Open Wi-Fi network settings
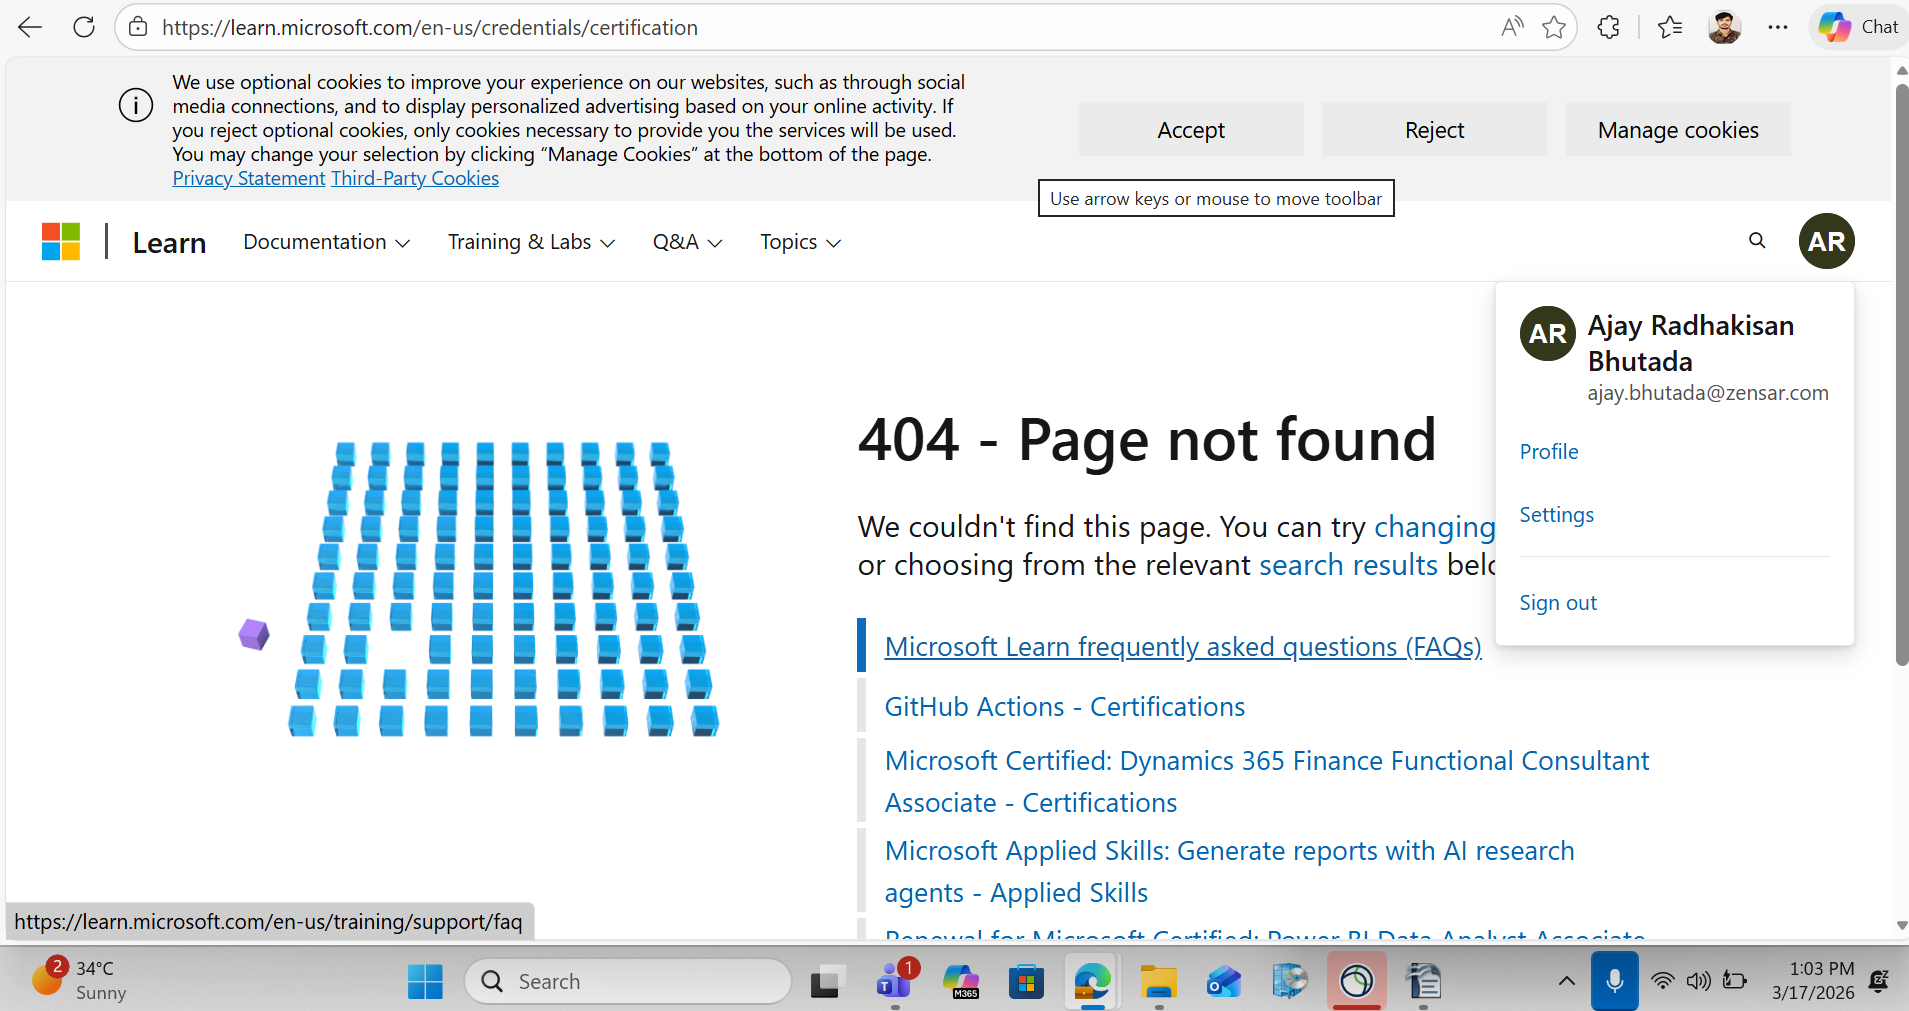This screenshot has height=1011, width=1909. point(1662,981)
